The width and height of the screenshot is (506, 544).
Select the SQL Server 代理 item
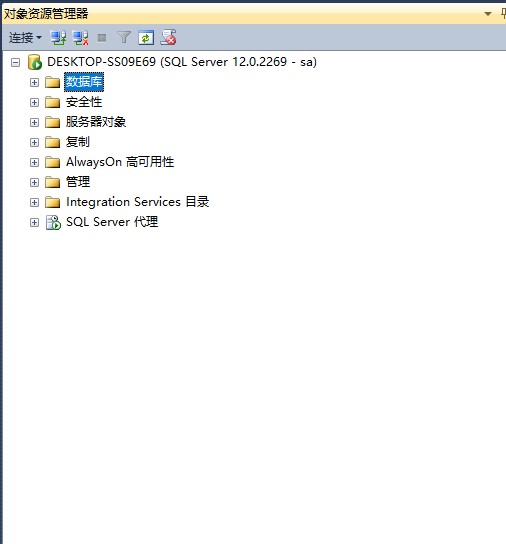pos(112,222)
